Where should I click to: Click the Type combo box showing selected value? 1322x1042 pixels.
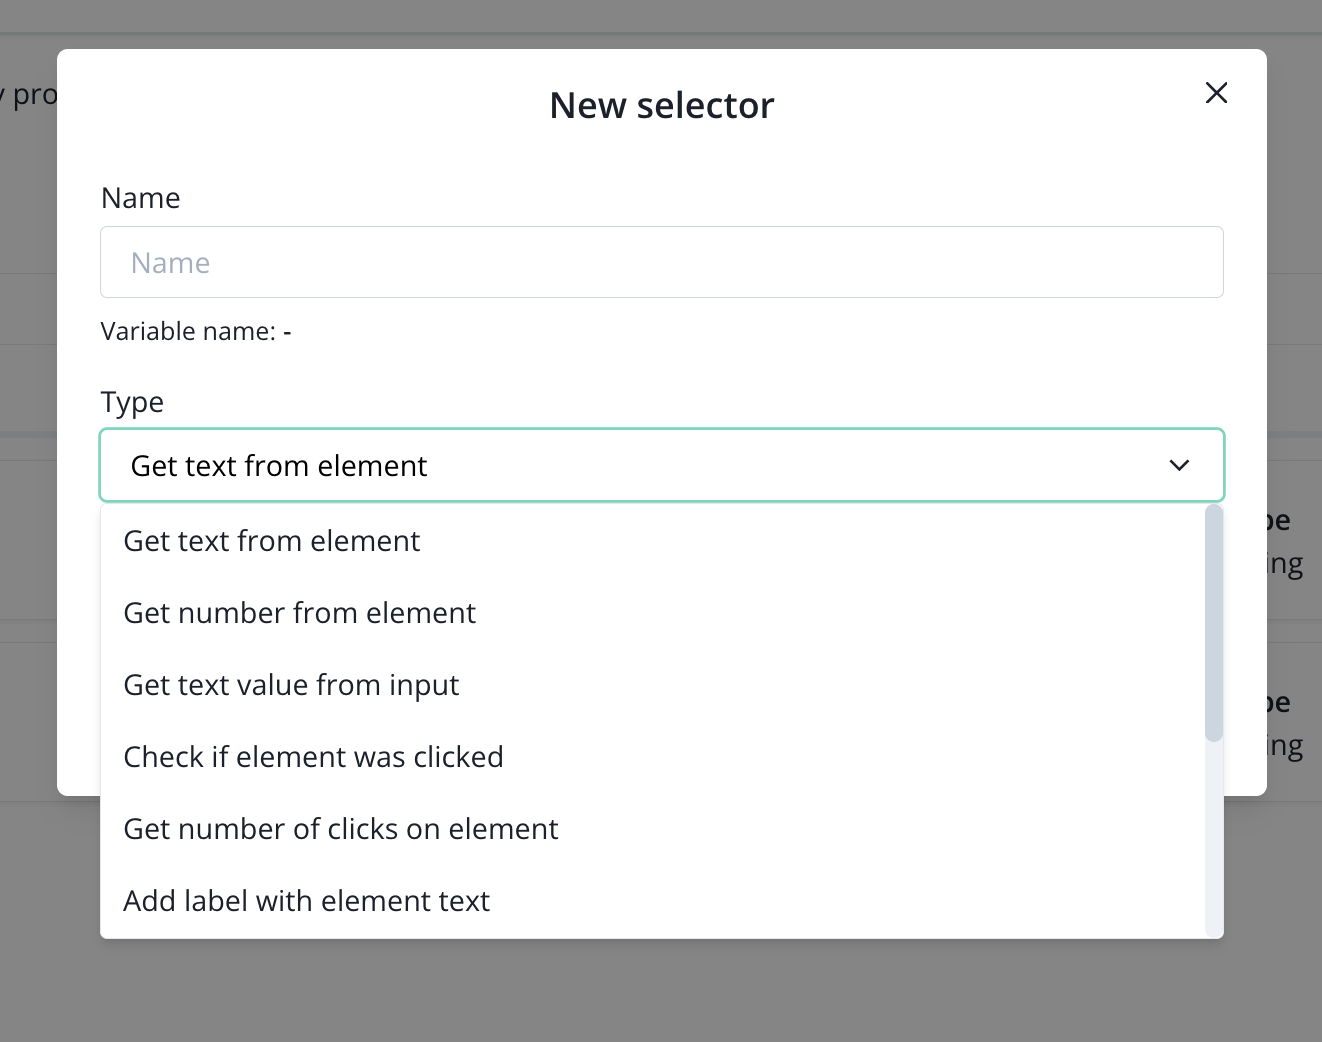640,465
